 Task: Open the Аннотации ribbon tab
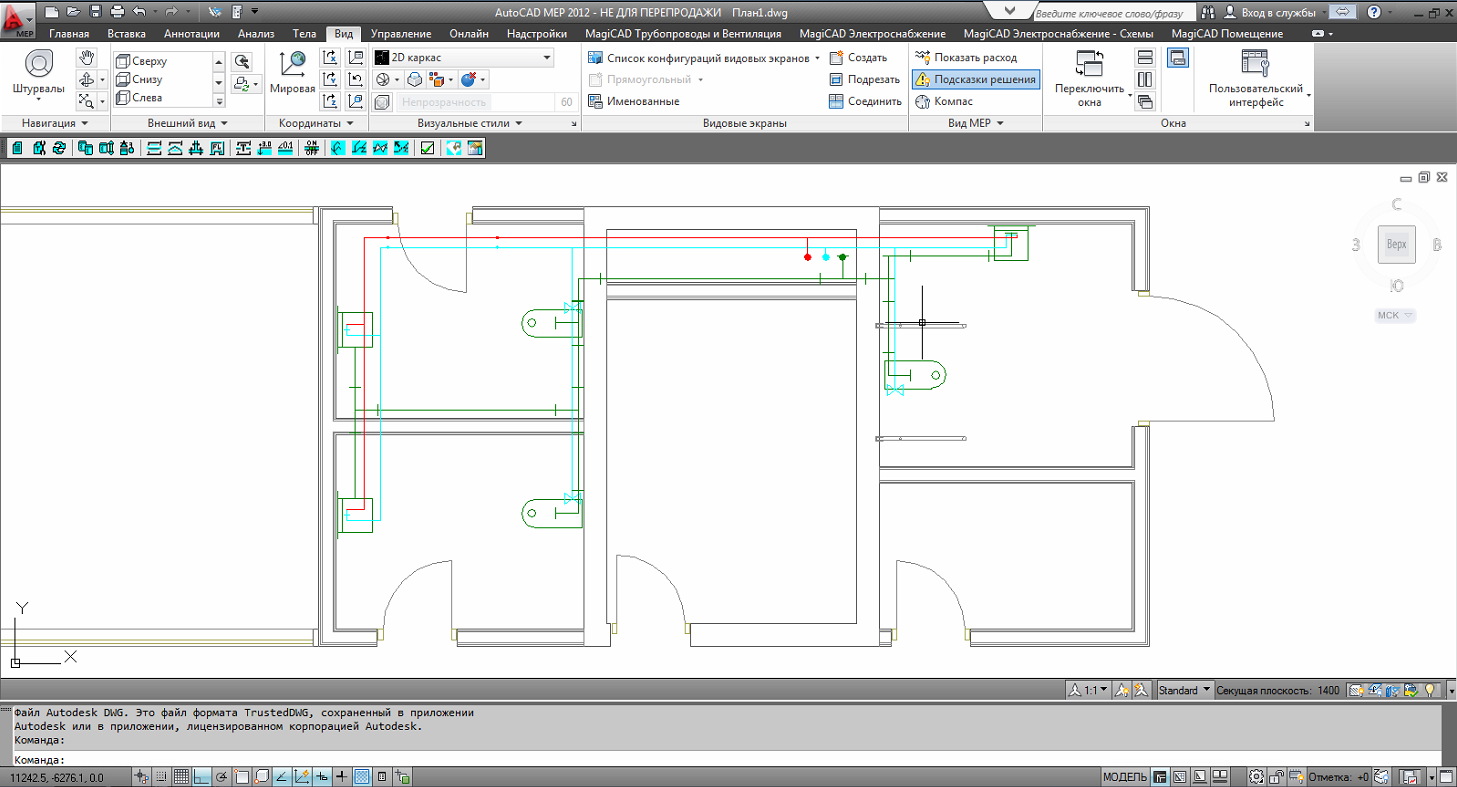click(x=191, y=34)
